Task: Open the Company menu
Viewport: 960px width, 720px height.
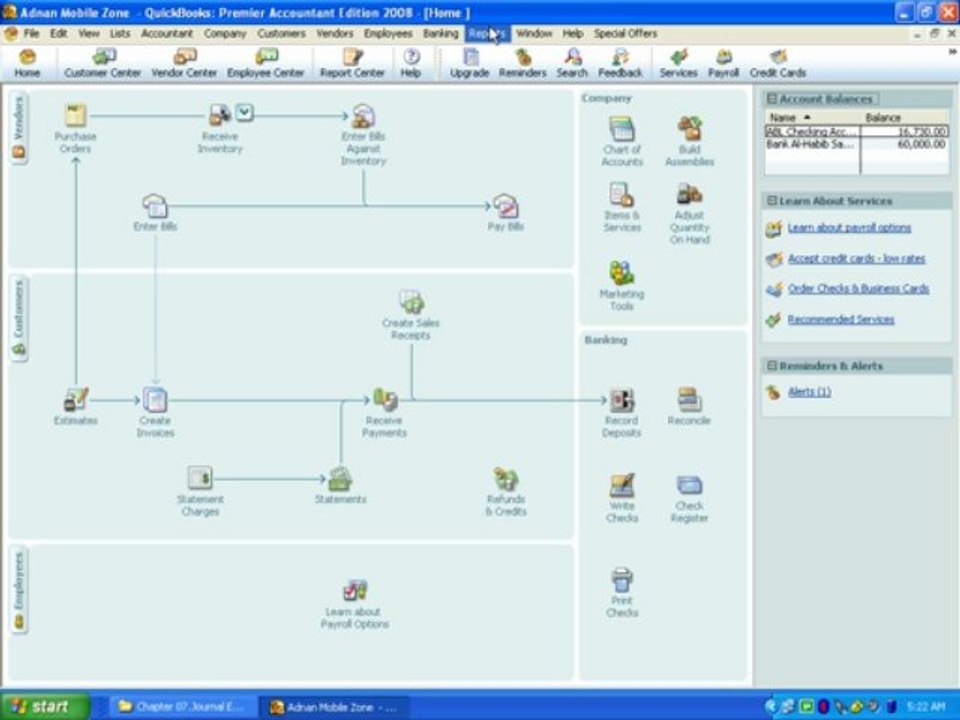Action: click(x=225, y=34)
